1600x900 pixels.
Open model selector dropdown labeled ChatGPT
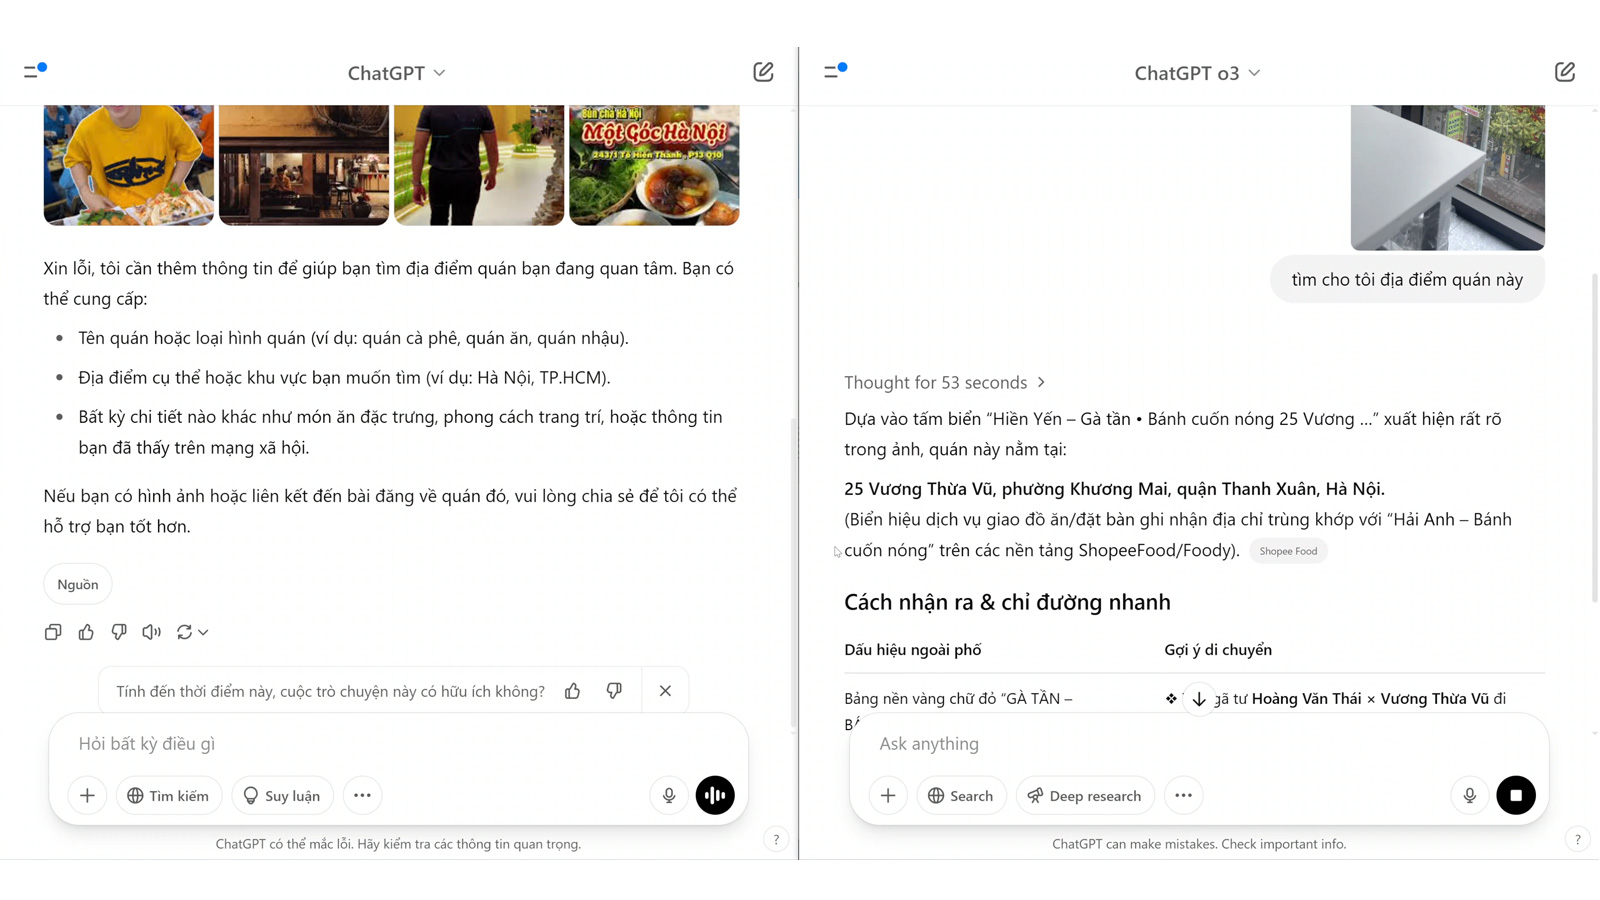[397, 73]
